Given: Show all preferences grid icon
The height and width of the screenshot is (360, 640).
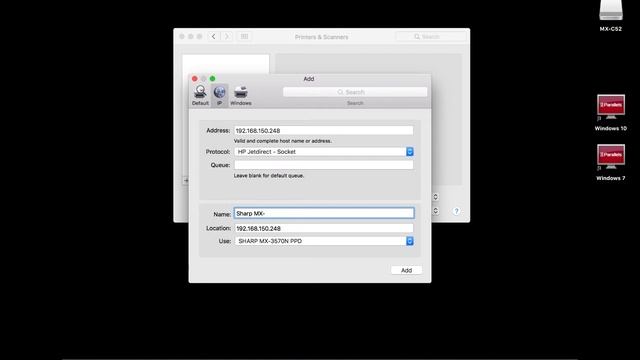Looking at the screenshot, I should 244,37.
